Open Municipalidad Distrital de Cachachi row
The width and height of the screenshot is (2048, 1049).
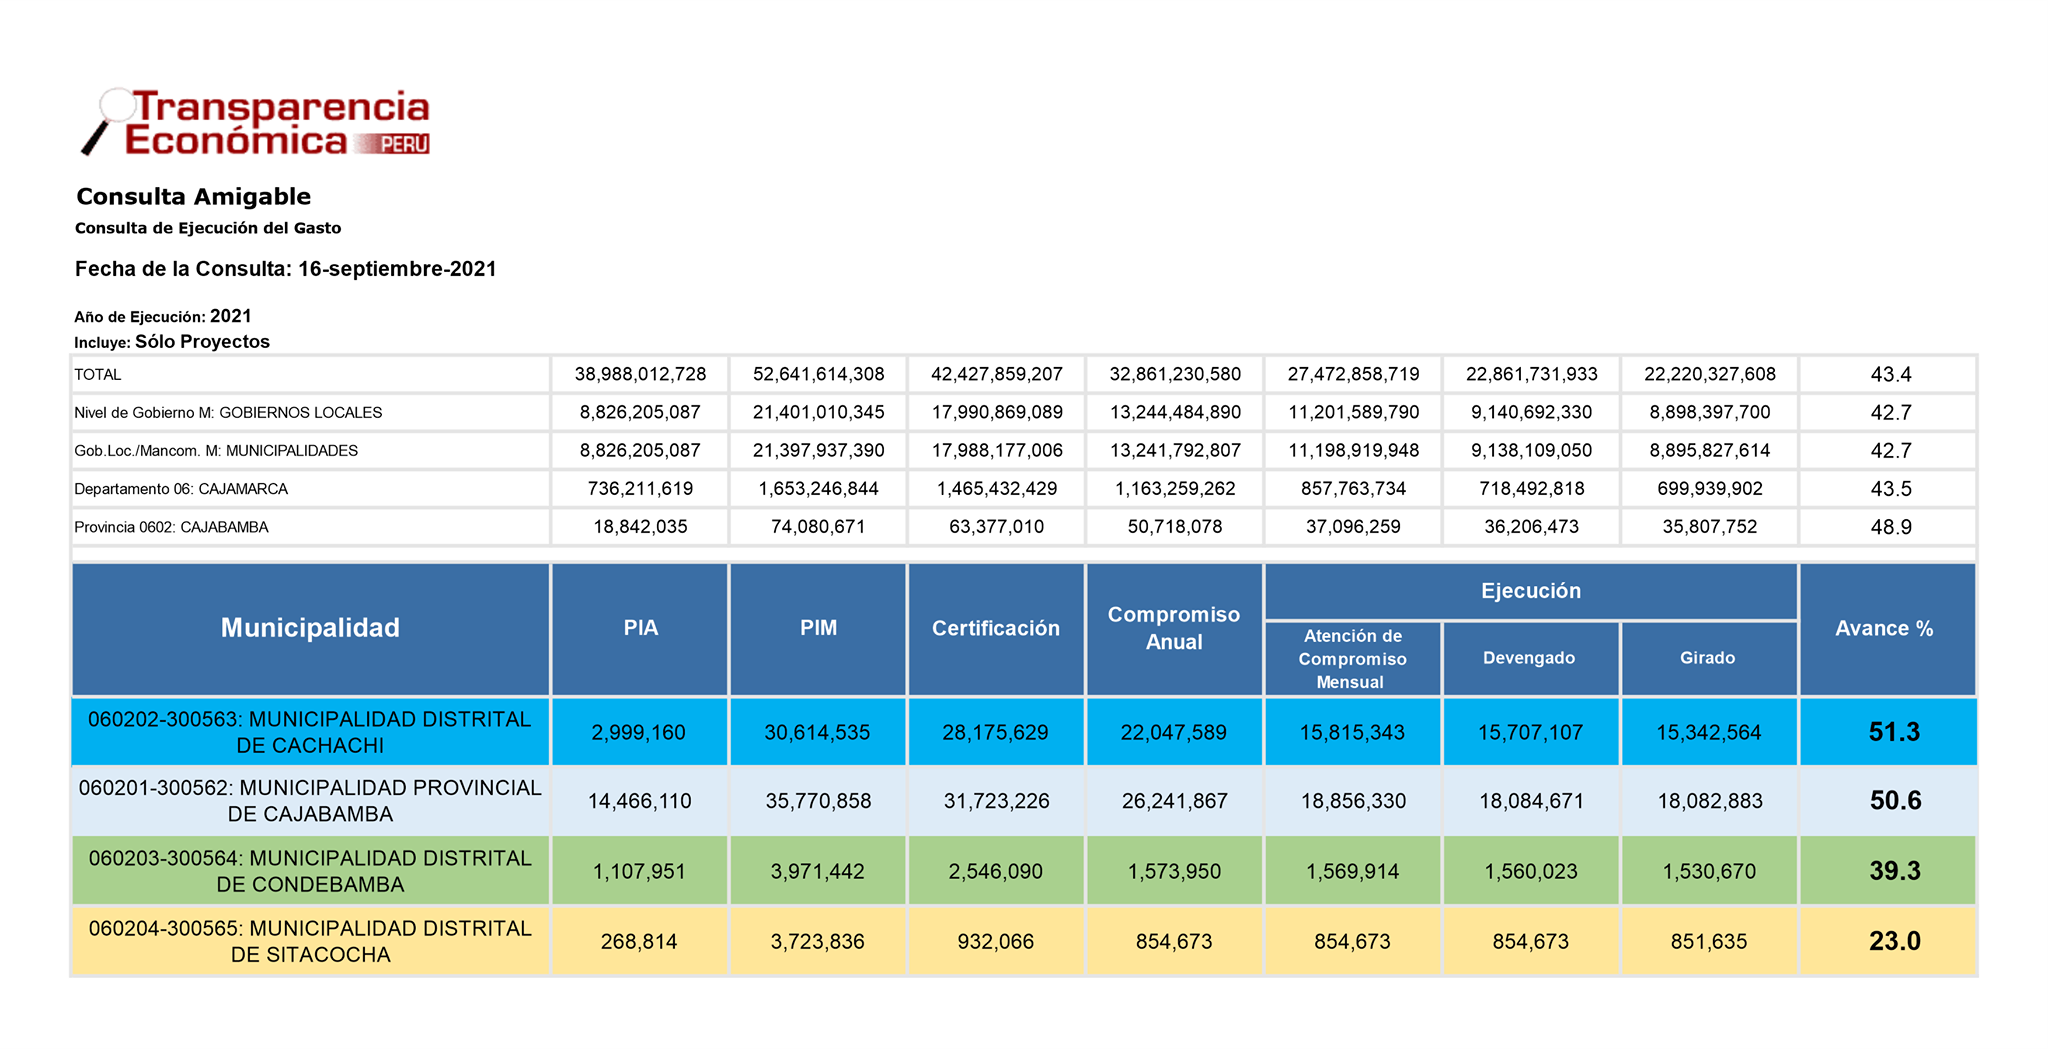point(310,732)
